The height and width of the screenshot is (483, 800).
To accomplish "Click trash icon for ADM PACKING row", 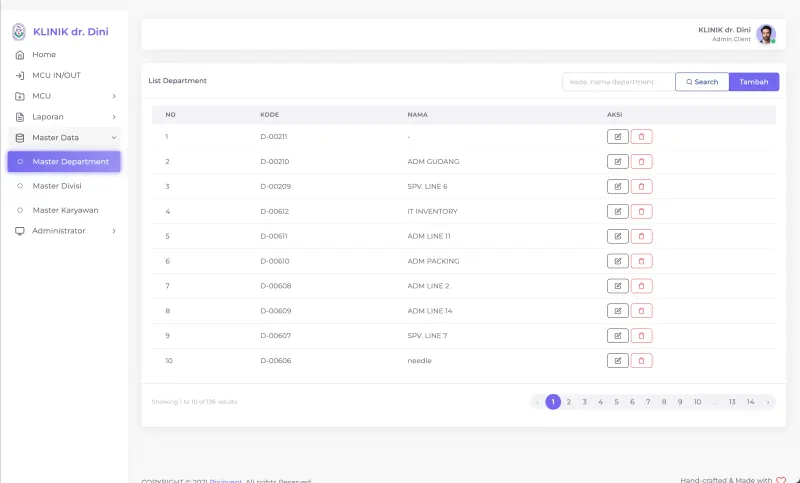I will click(x=641, y=261).
